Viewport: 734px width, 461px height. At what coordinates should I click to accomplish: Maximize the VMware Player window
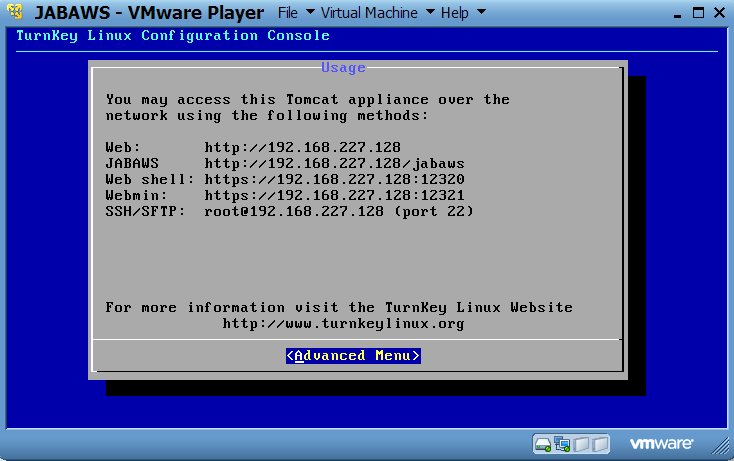(699, 13)
